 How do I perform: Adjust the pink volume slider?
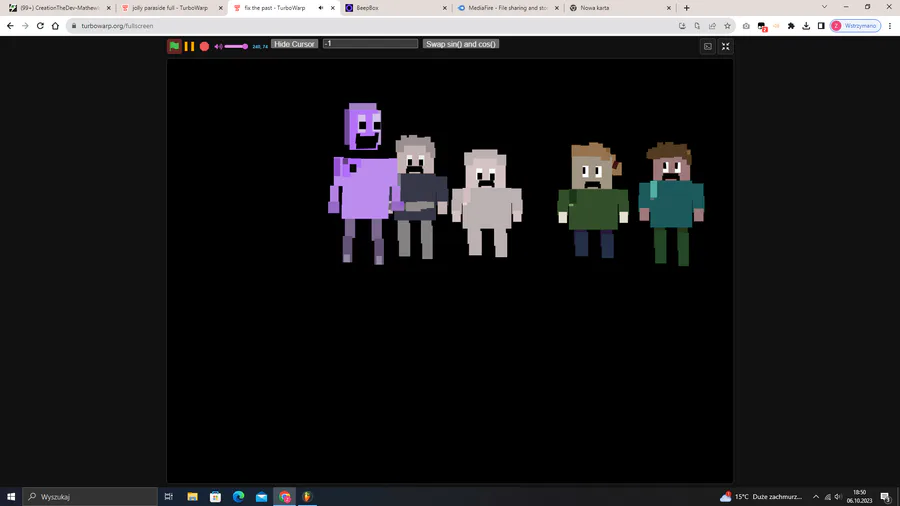236,46
